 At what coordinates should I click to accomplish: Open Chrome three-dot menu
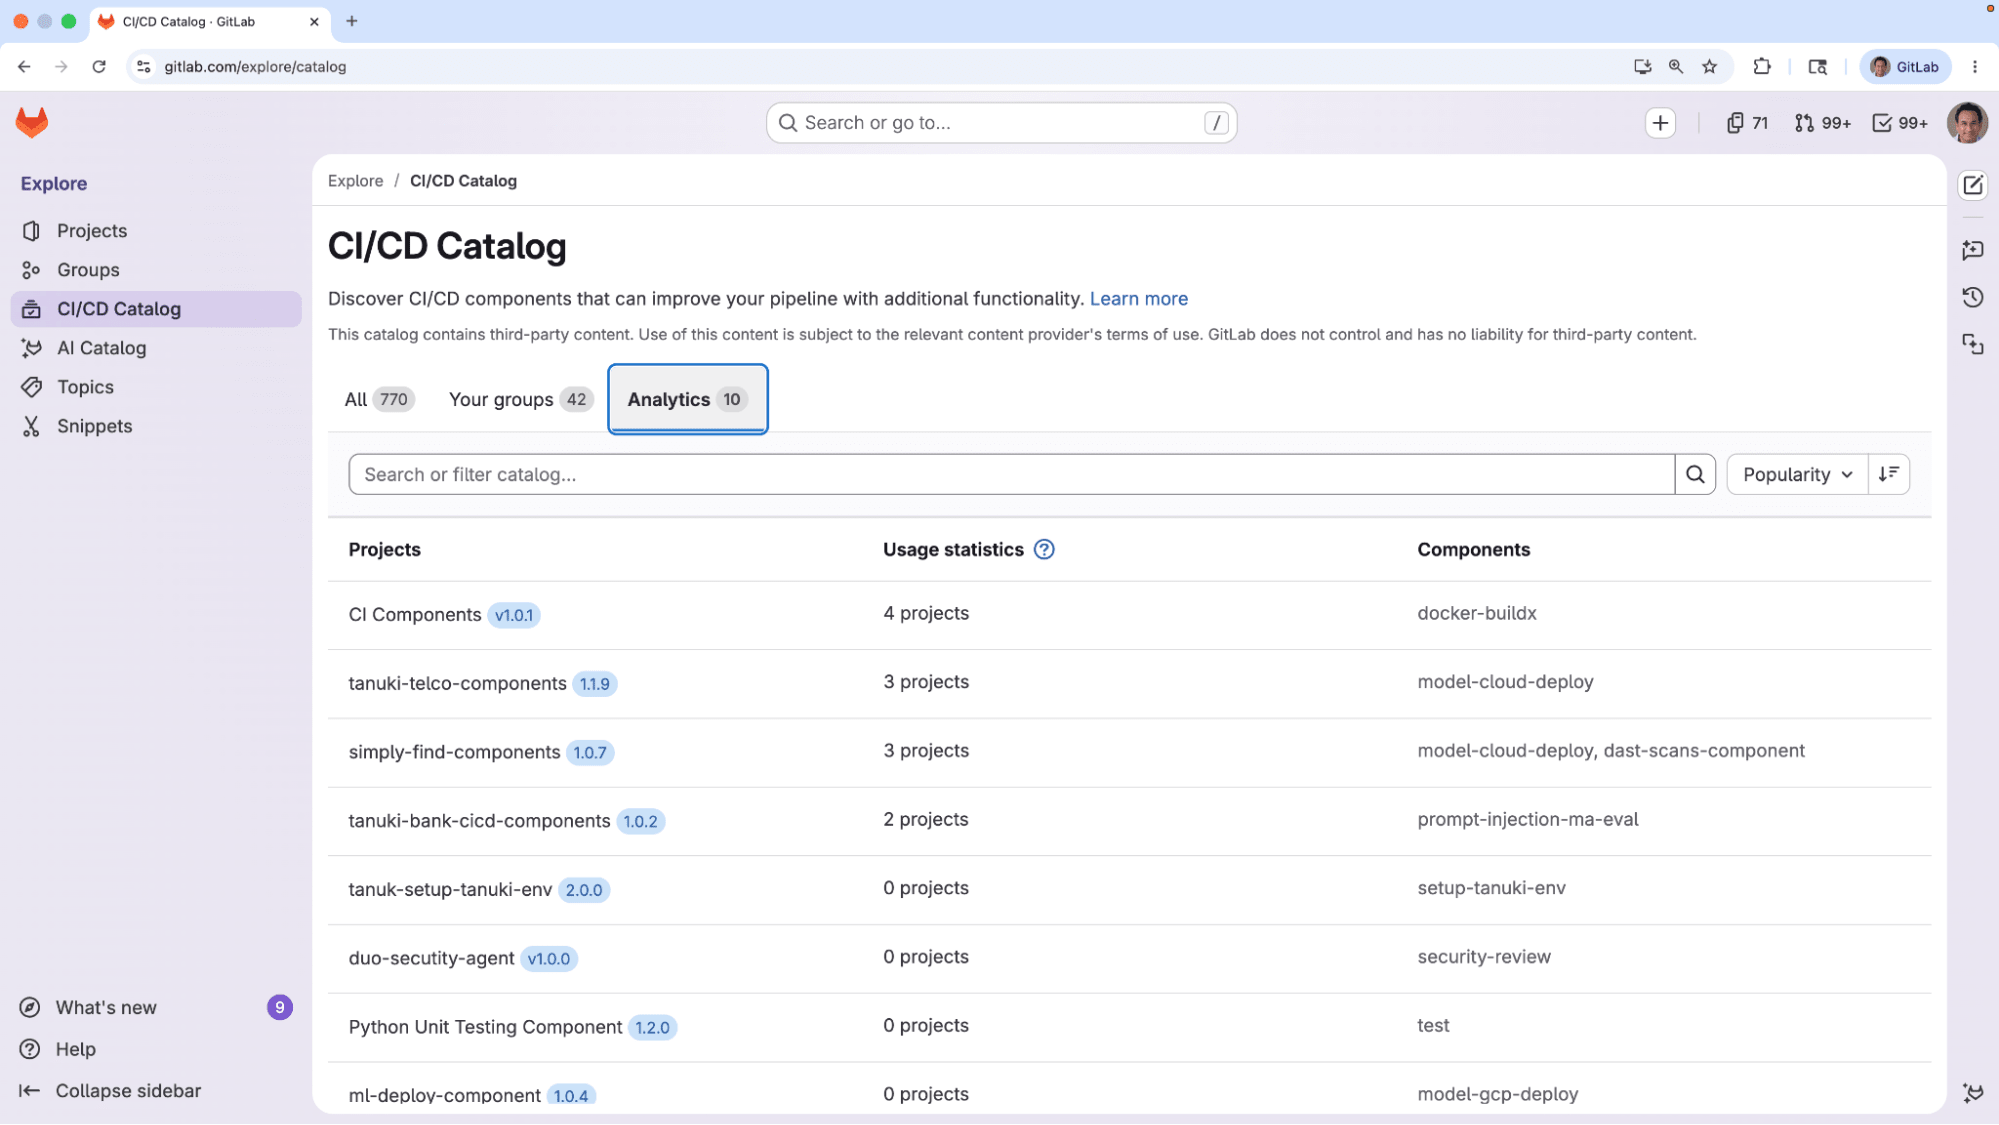tap(1975, 67)
